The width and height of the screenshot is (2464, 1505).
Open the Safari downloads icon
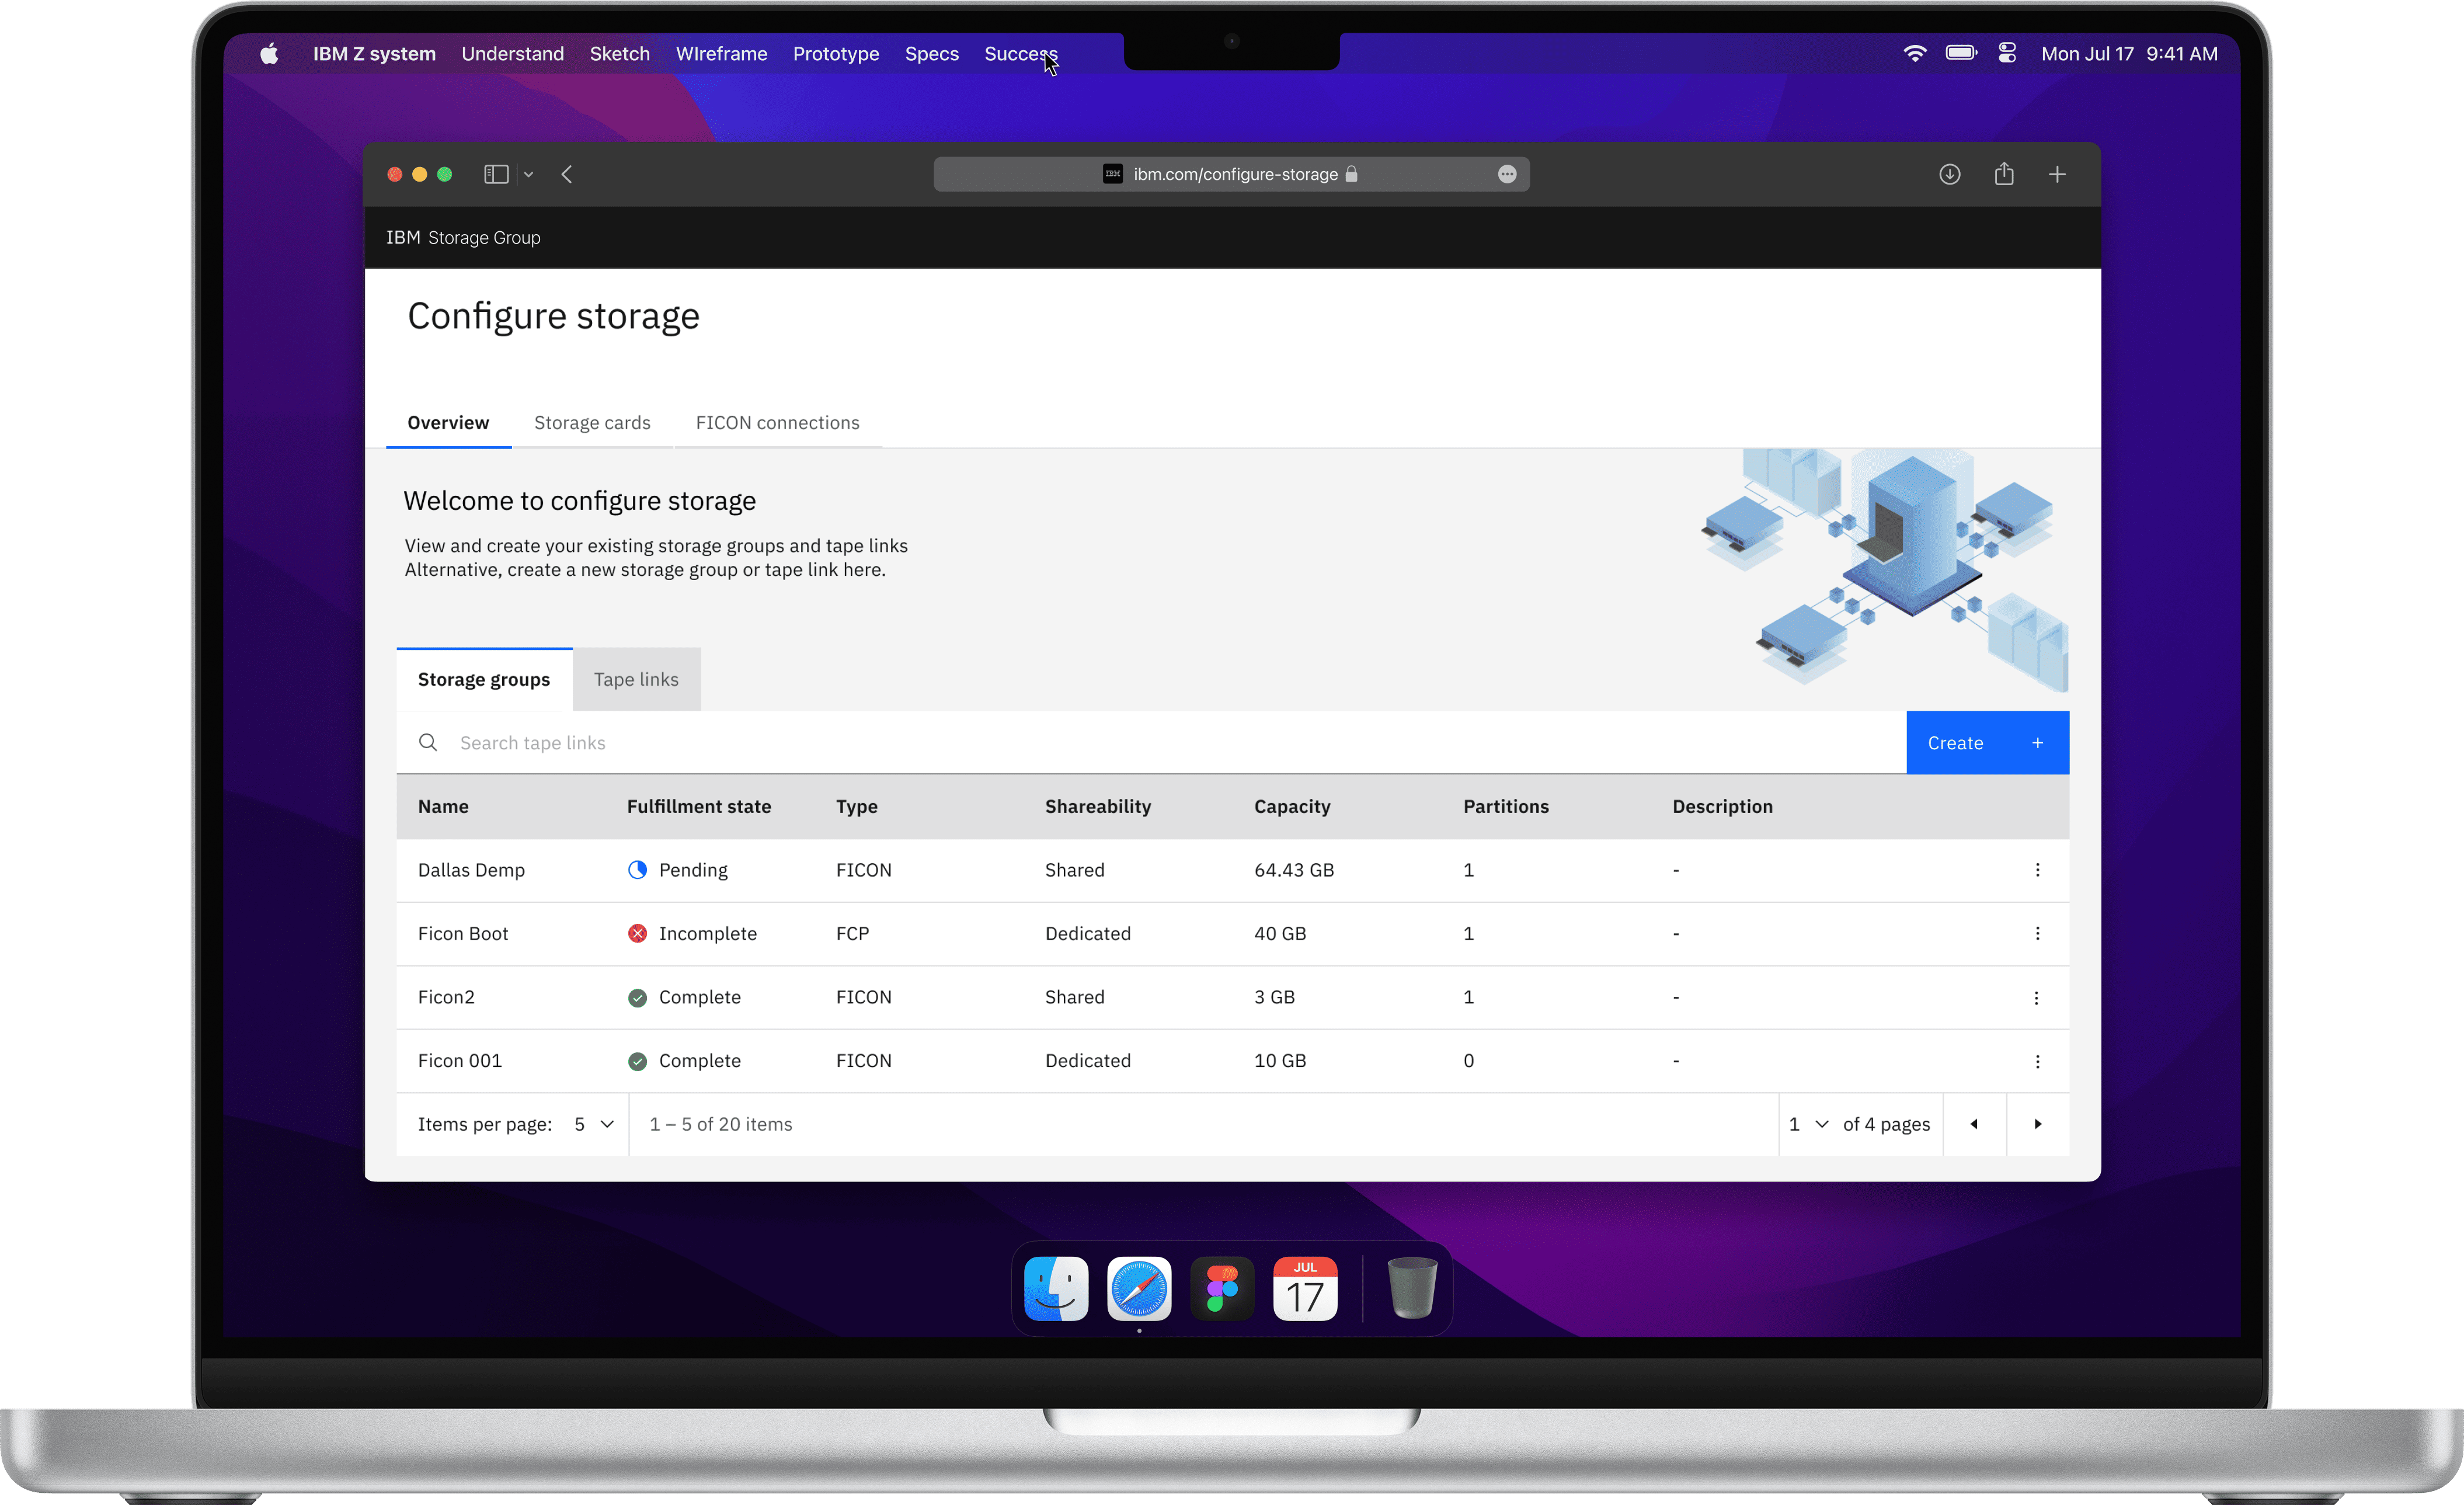[x=1949, y=174]
